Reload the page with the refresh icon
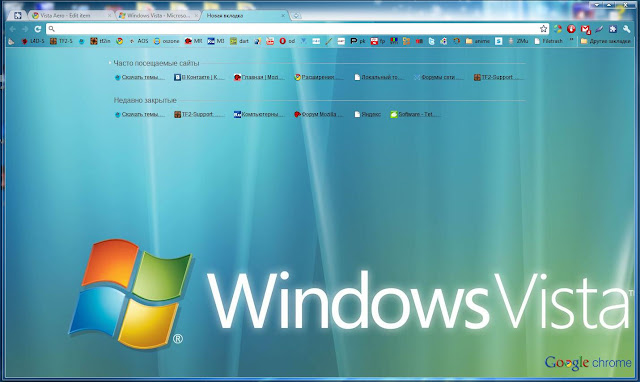640x382 pixels. click(38, 29)
